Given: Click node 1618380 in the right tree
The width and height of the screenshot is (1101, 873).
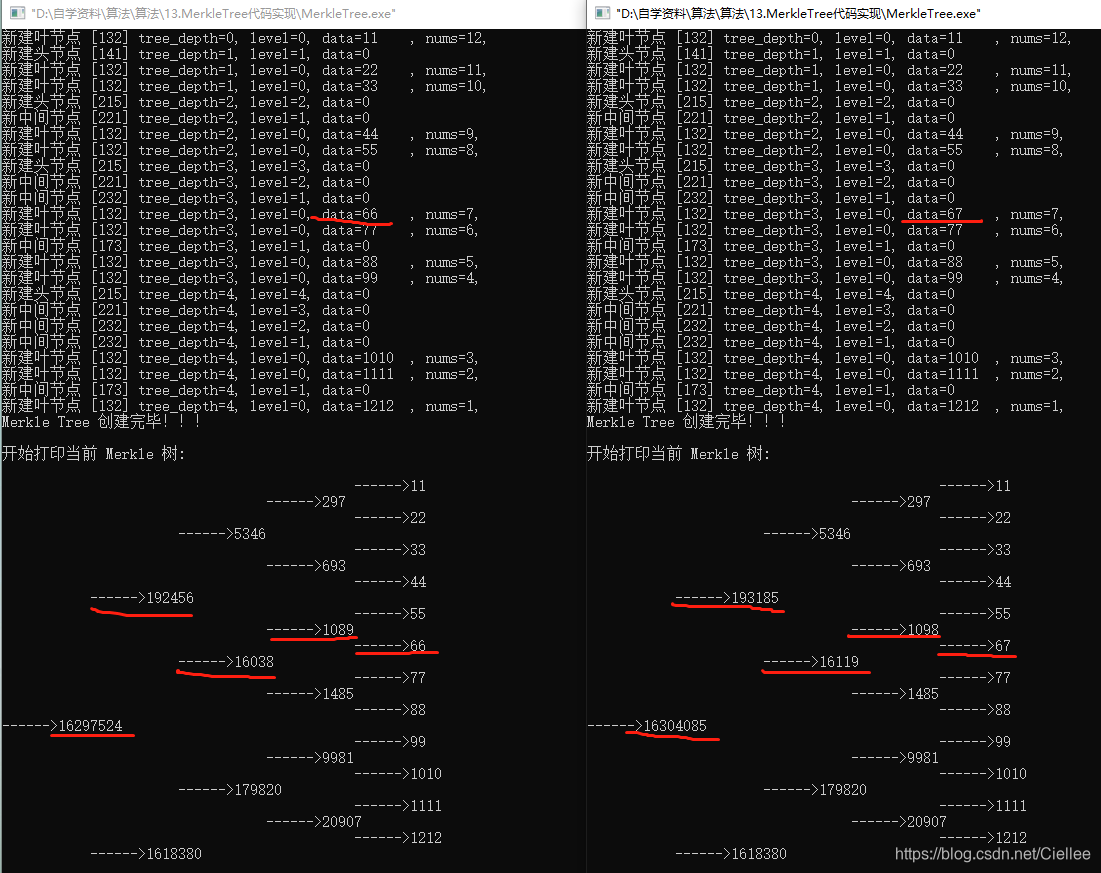Looking at the screenshot, I should click(758, 853).
